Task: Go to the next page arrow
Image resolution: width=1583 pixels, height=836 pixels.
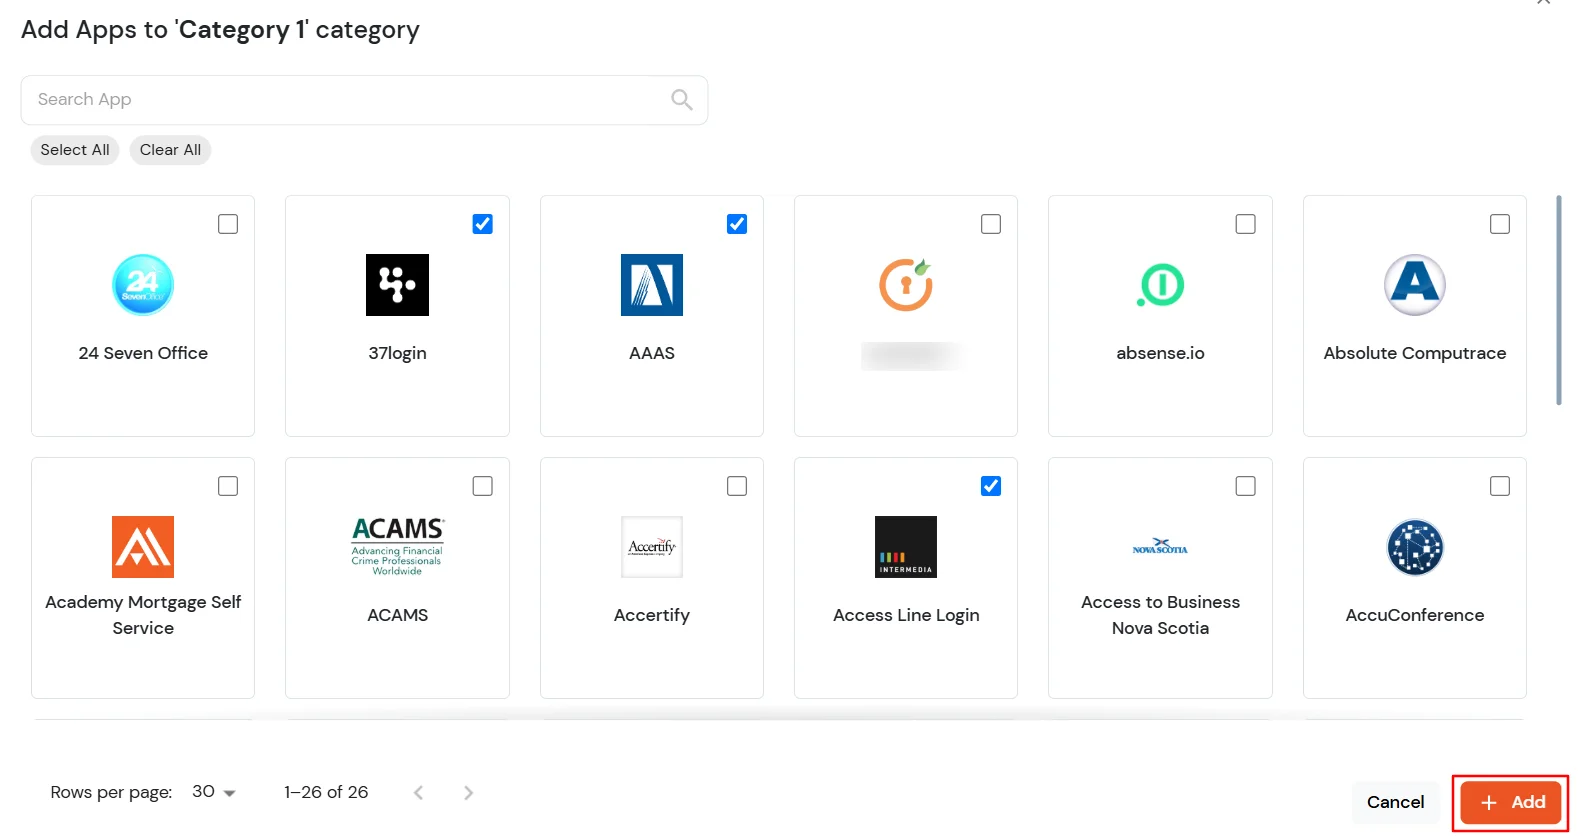Action: (468, 793)
